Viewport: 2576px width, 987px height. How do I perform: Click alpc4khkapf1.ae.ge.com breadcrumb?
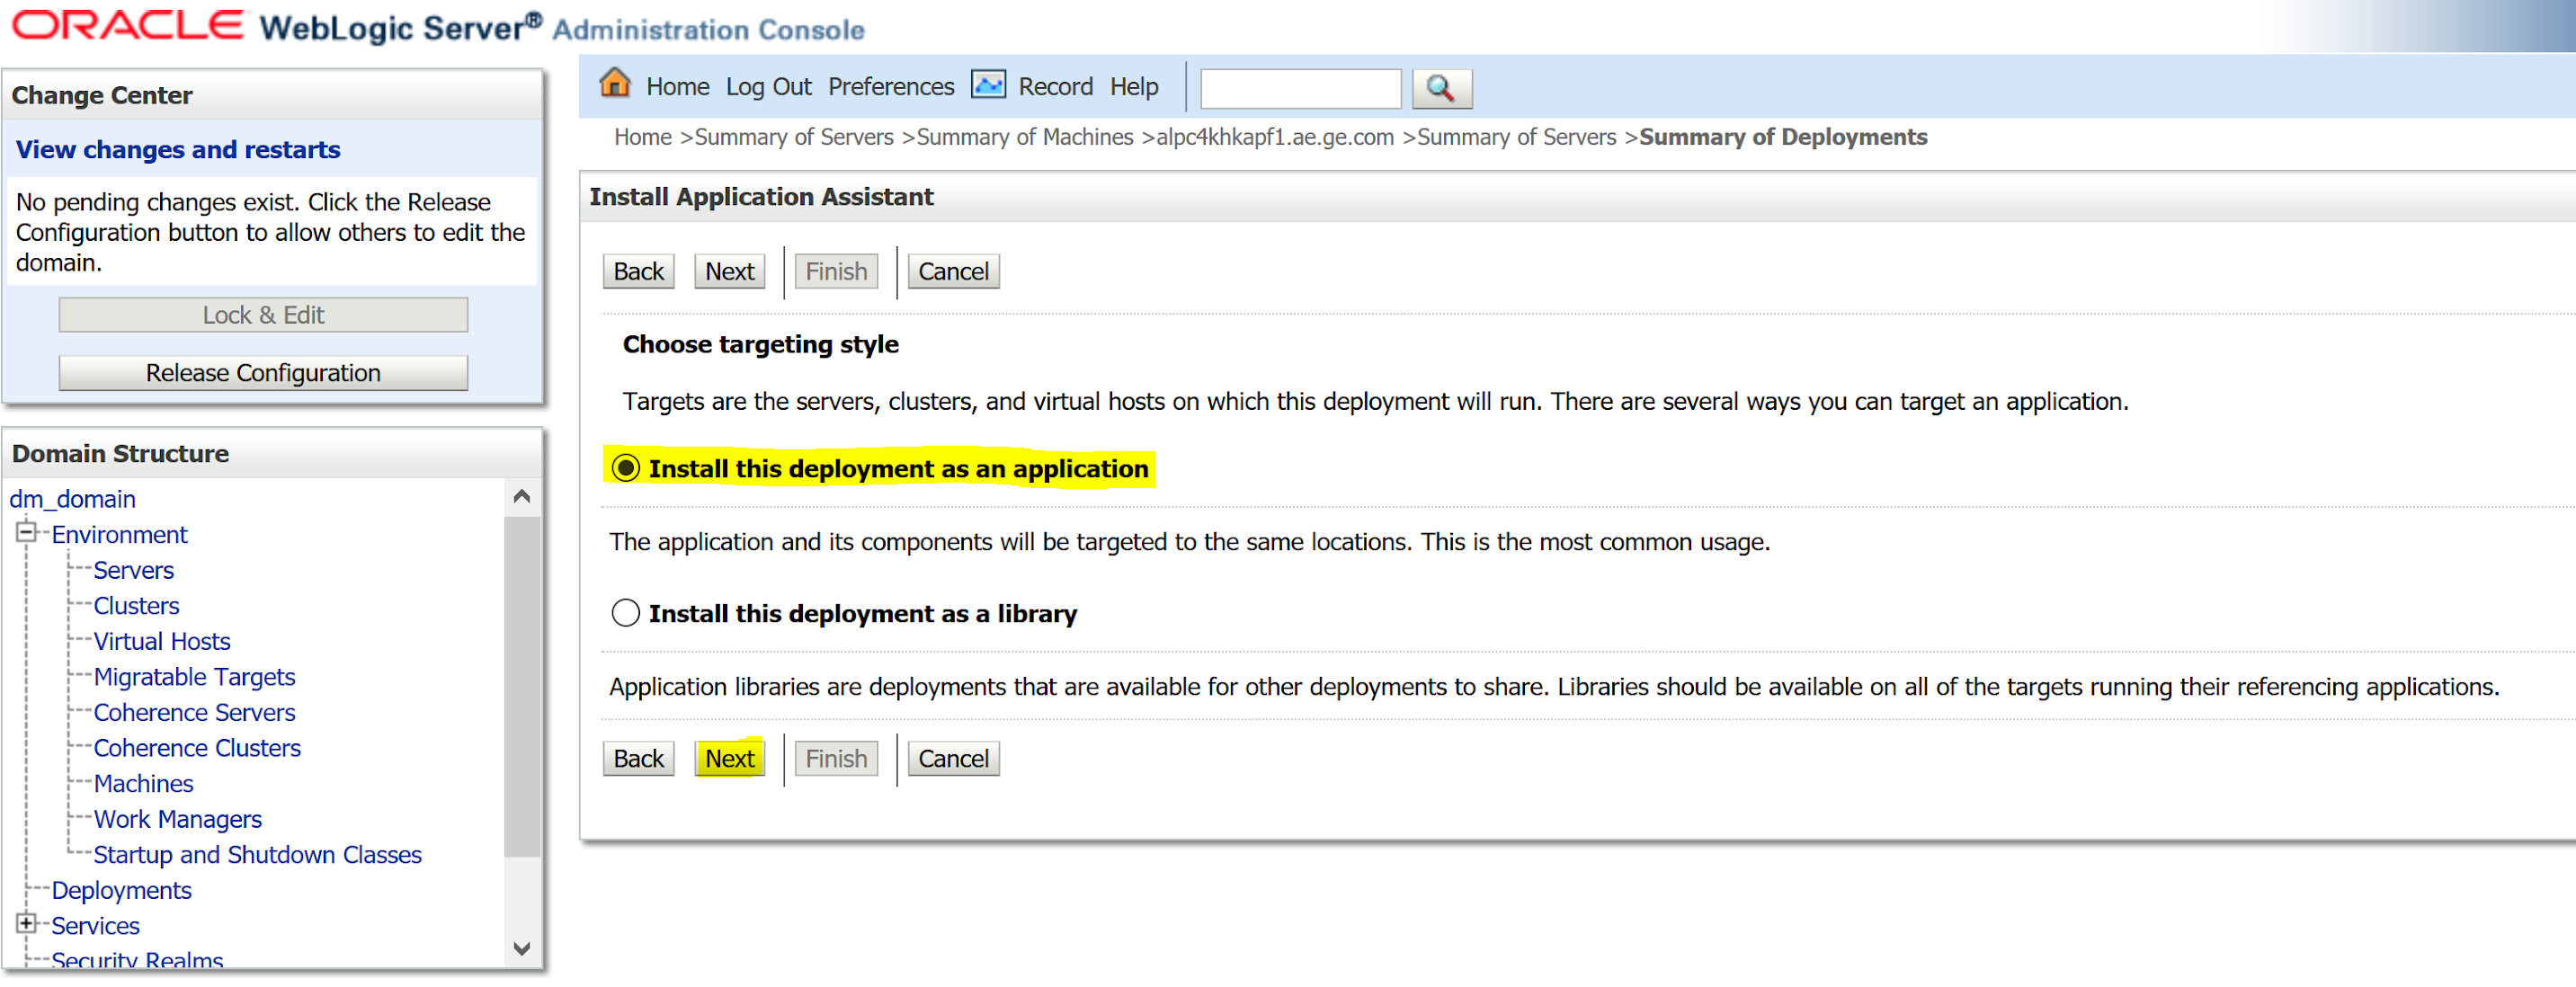(1275, 137)
